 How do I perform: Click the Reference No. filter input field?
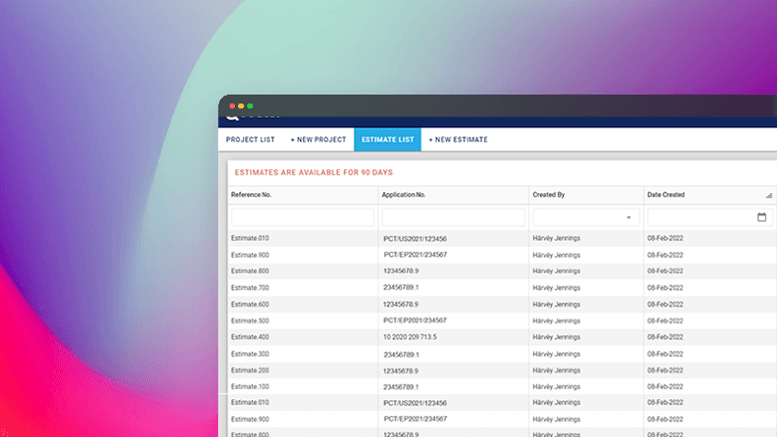pyautogui.click(x=302, y=217)
